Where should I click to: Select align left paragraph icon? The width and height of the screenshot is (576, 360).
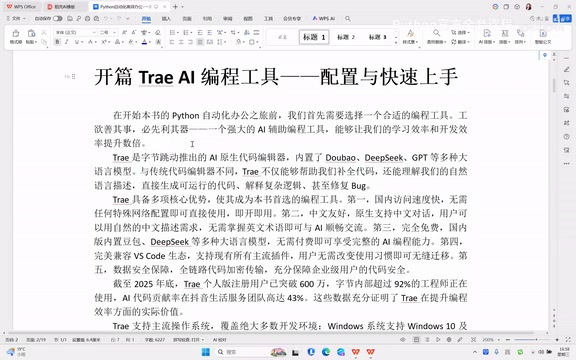tap(172, 42)
